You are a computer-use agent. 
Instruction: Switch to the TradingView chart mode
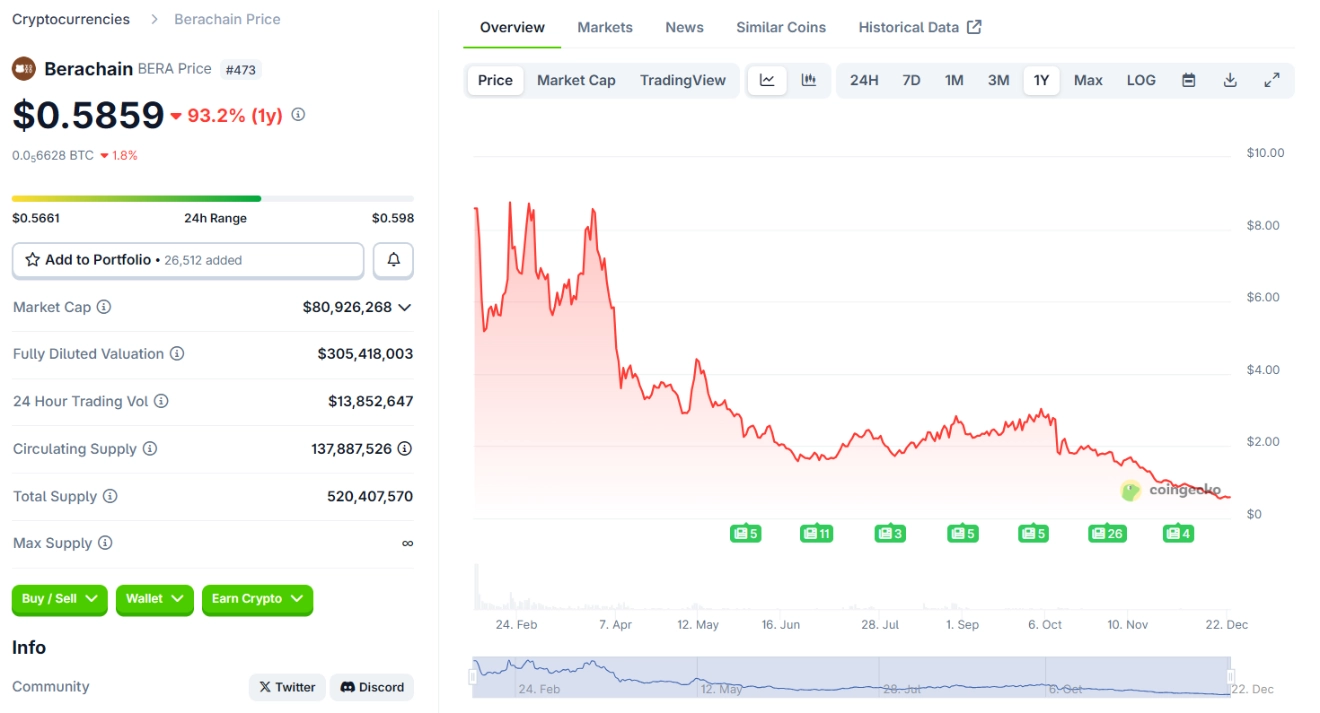(x=683, y=80)
